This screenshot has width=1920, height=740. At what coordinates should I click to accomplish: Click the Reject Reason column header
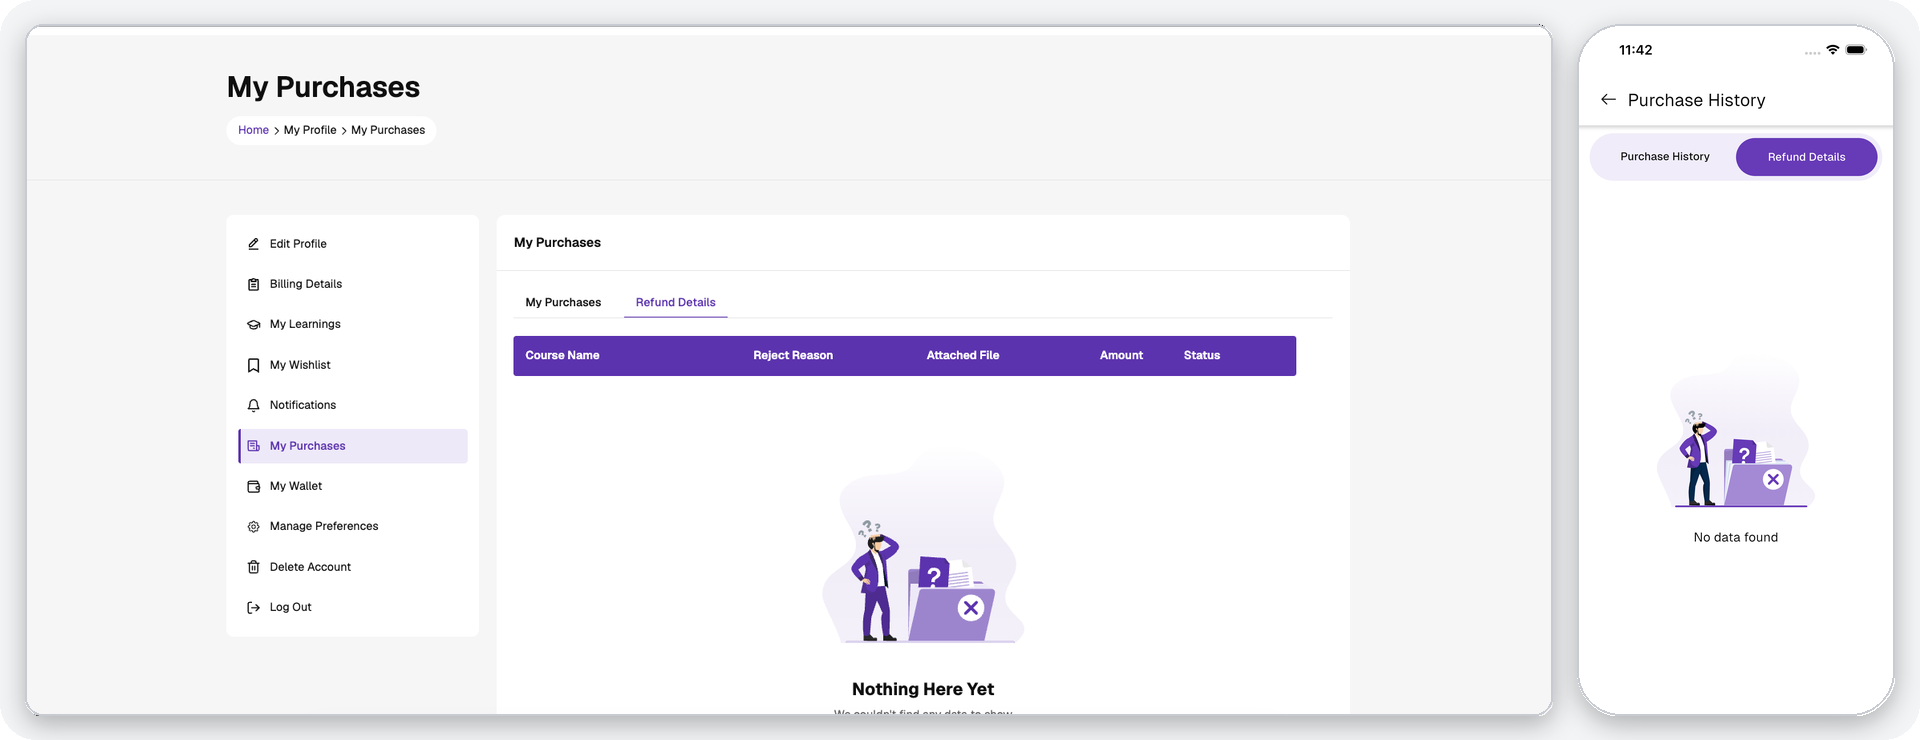tap(793, 355)
